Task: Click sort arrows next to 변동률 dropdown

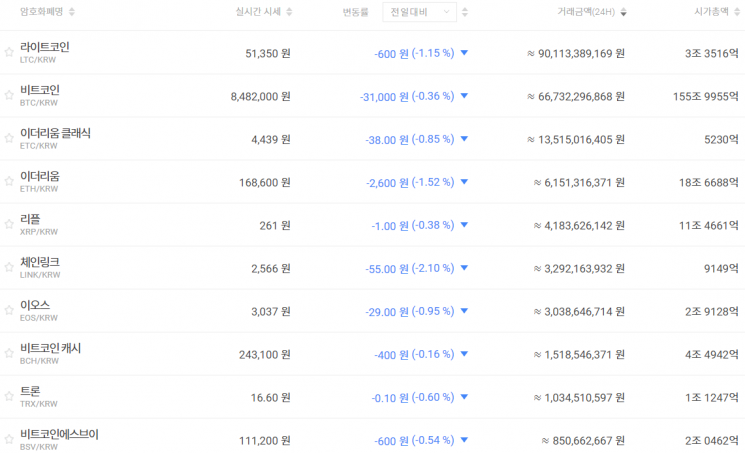Action: 465,12
